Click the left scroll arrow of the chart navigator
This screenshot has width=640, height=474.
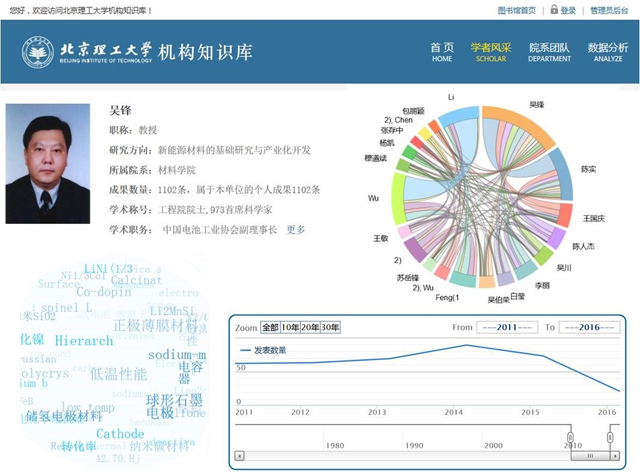238,458
